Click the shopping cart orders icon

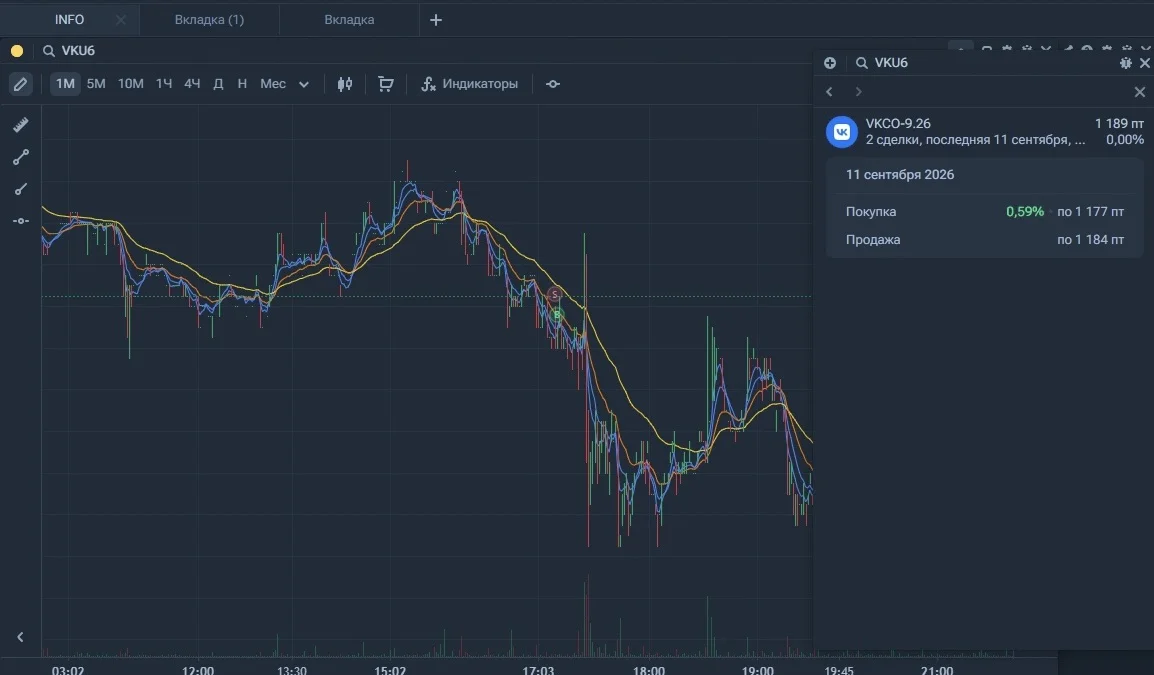(x=386, y=84)
